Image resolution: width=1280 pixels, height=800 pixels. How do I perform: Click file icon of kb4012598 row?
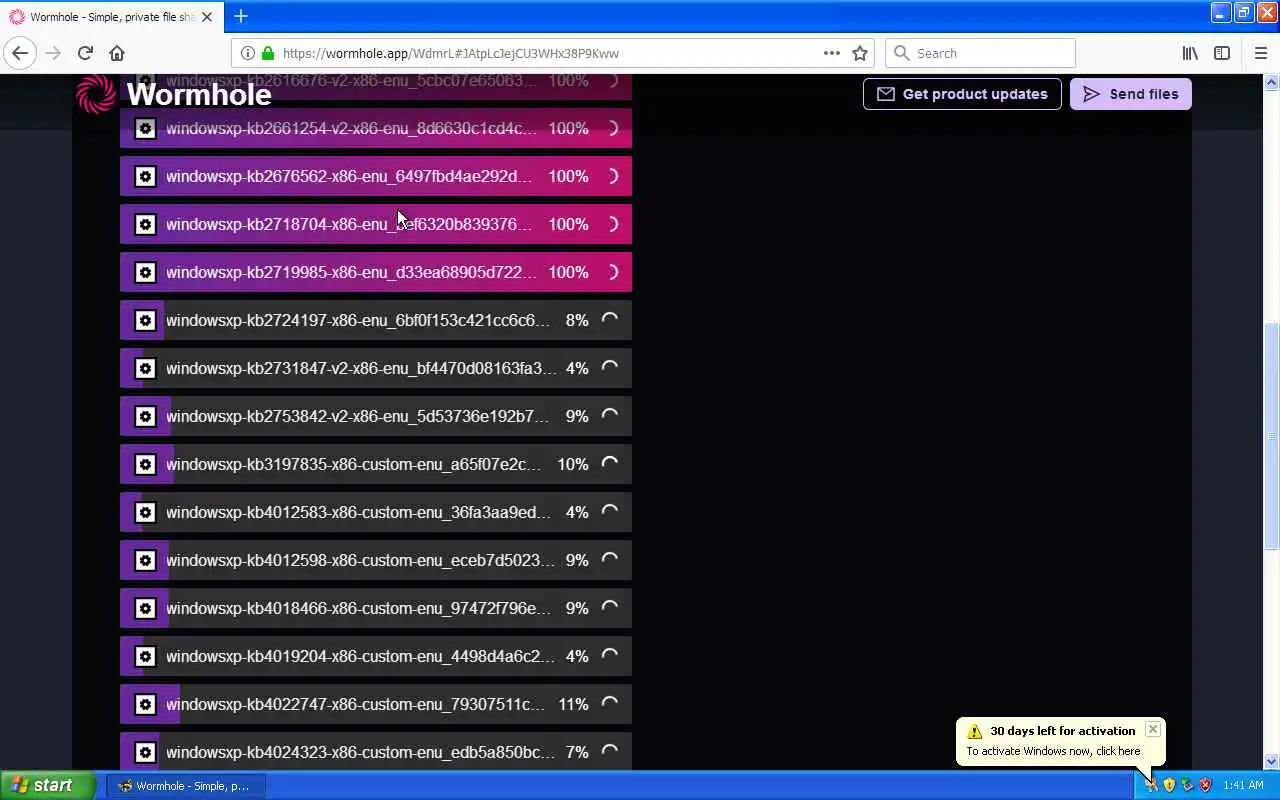[145, 560]
